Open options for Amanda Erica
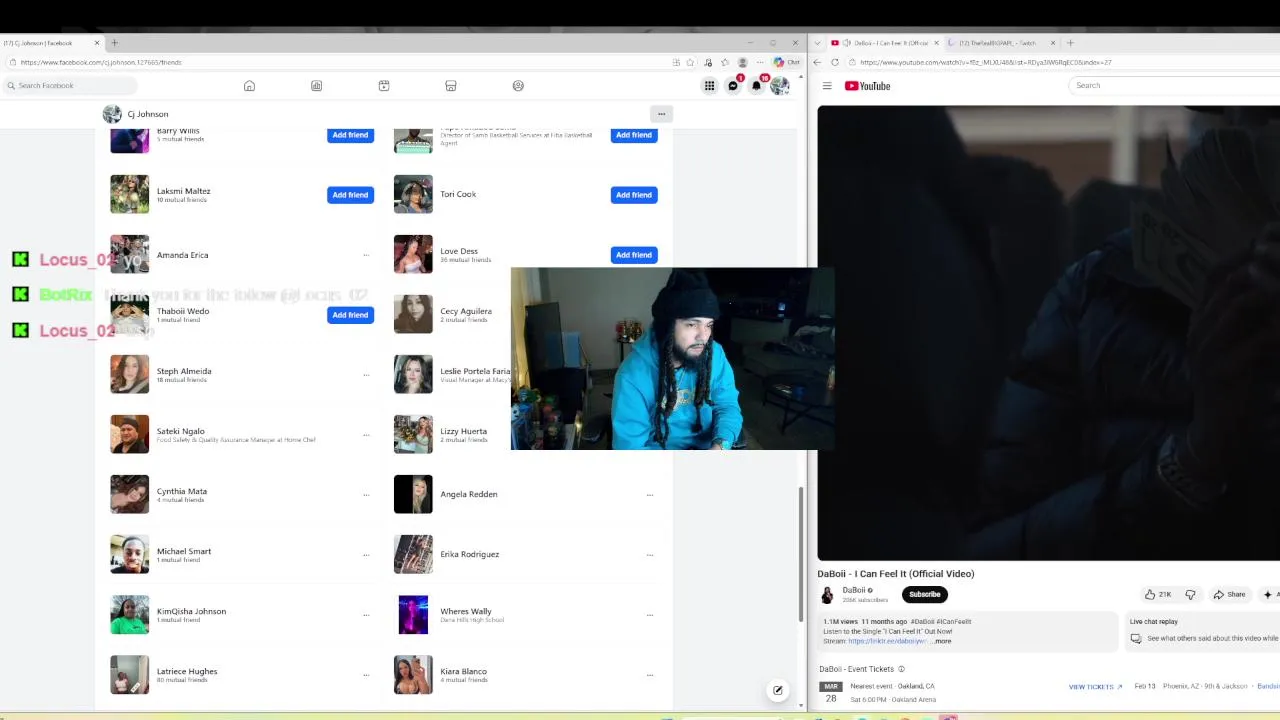Screen dimensions: 1280x720 coord(366,255)
